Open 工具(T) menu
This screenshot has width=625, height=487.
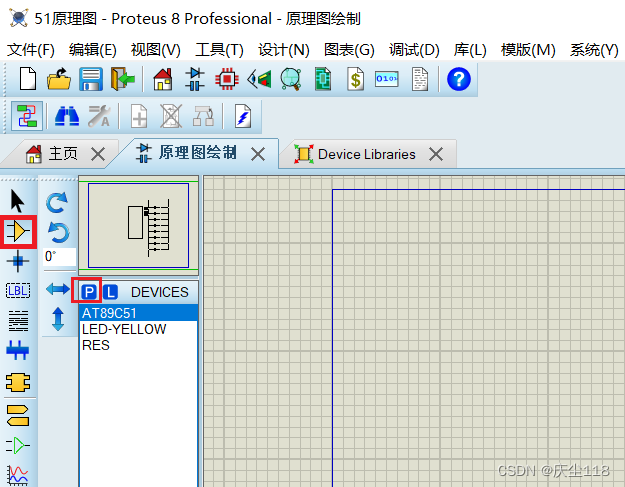(x=219, y=50)
